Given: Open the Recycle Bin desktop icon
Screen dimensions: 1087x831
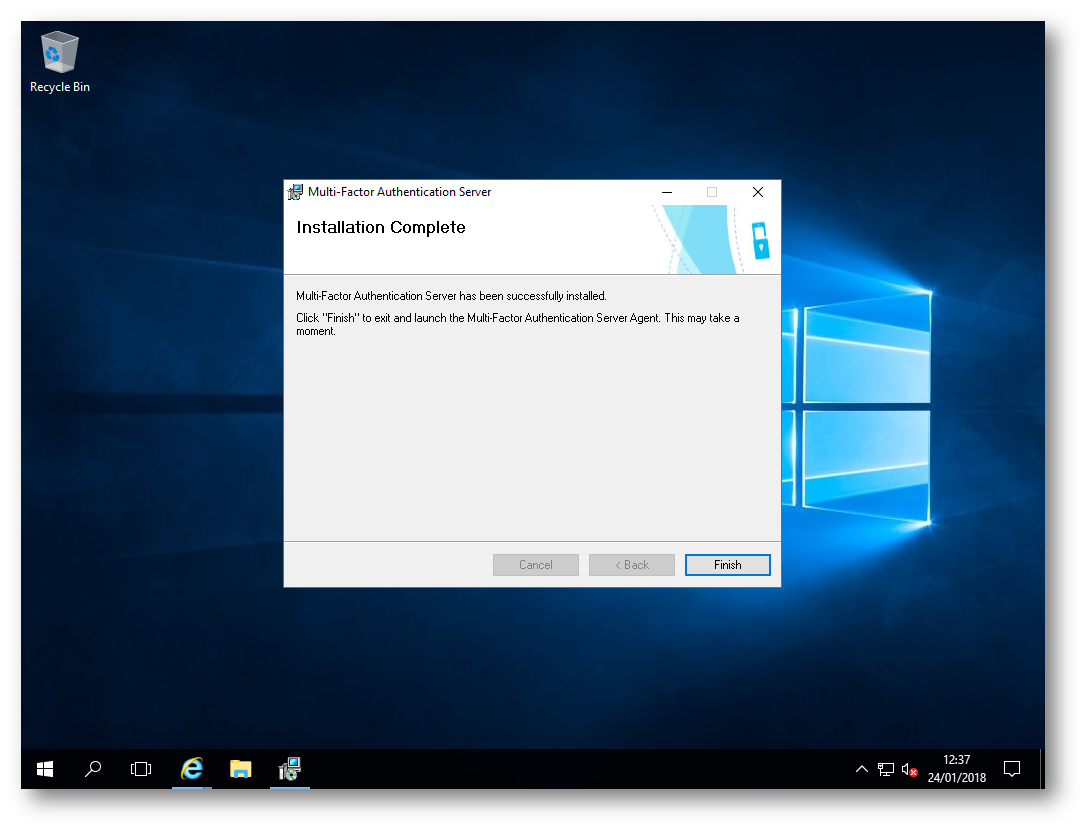Looking at the screenshot, I should pyautogui.click(x=60, y=62).
